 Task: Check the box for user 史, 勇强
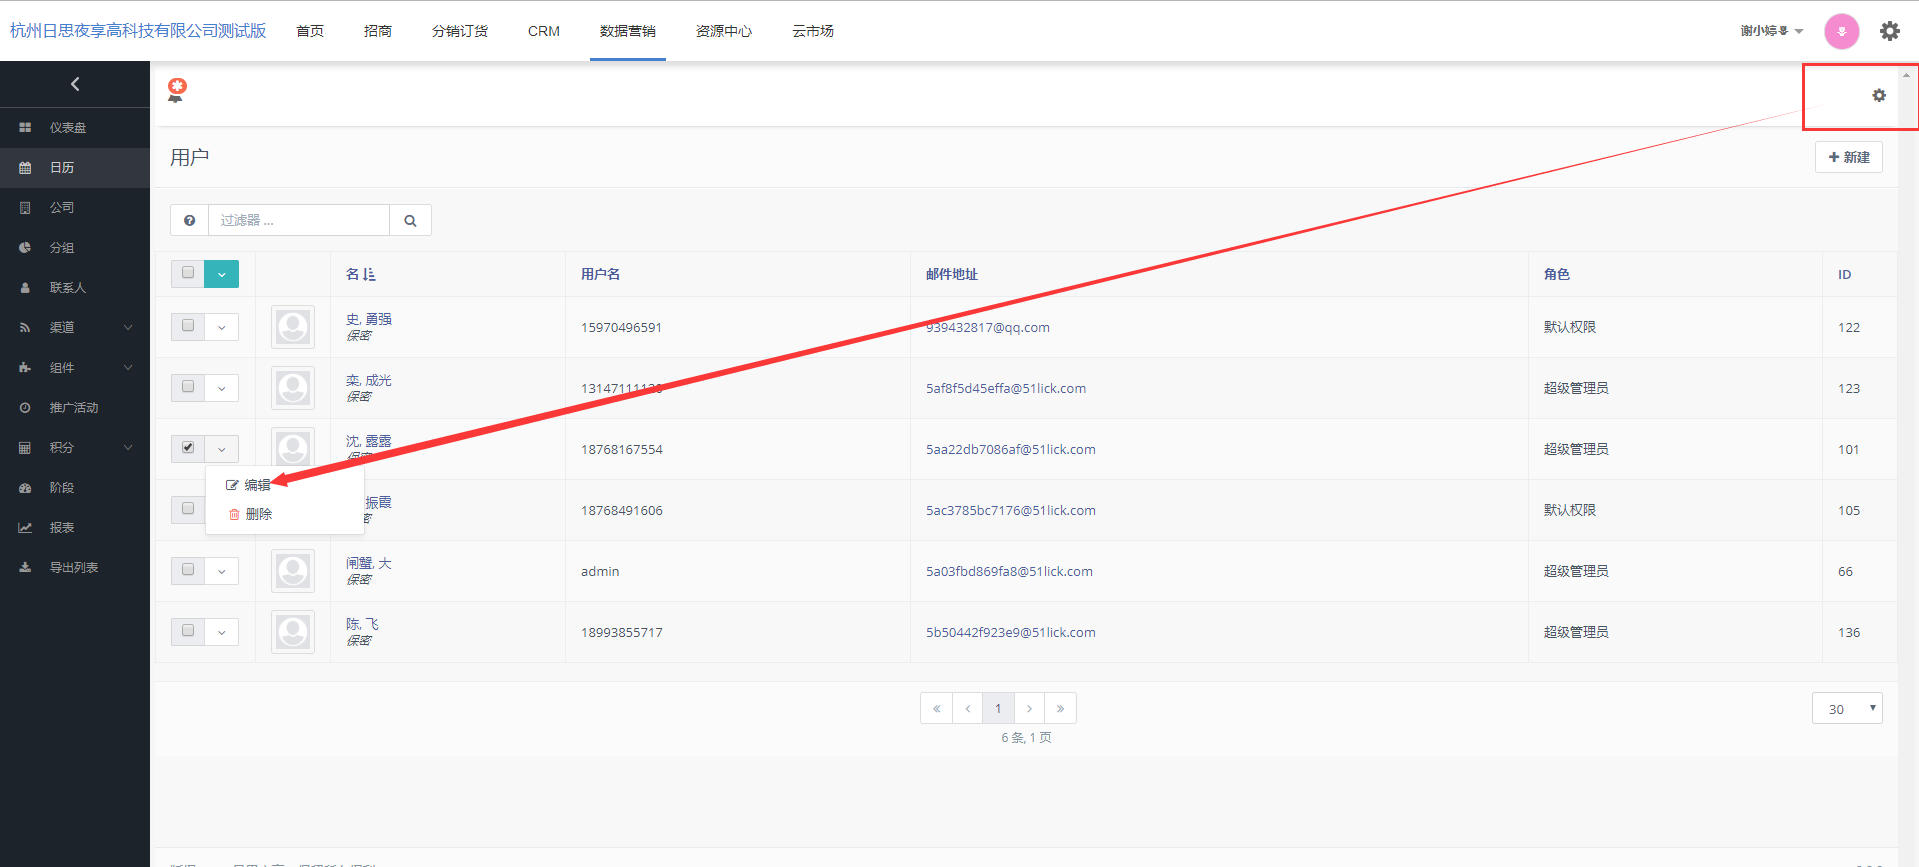[x=188, y=326]
